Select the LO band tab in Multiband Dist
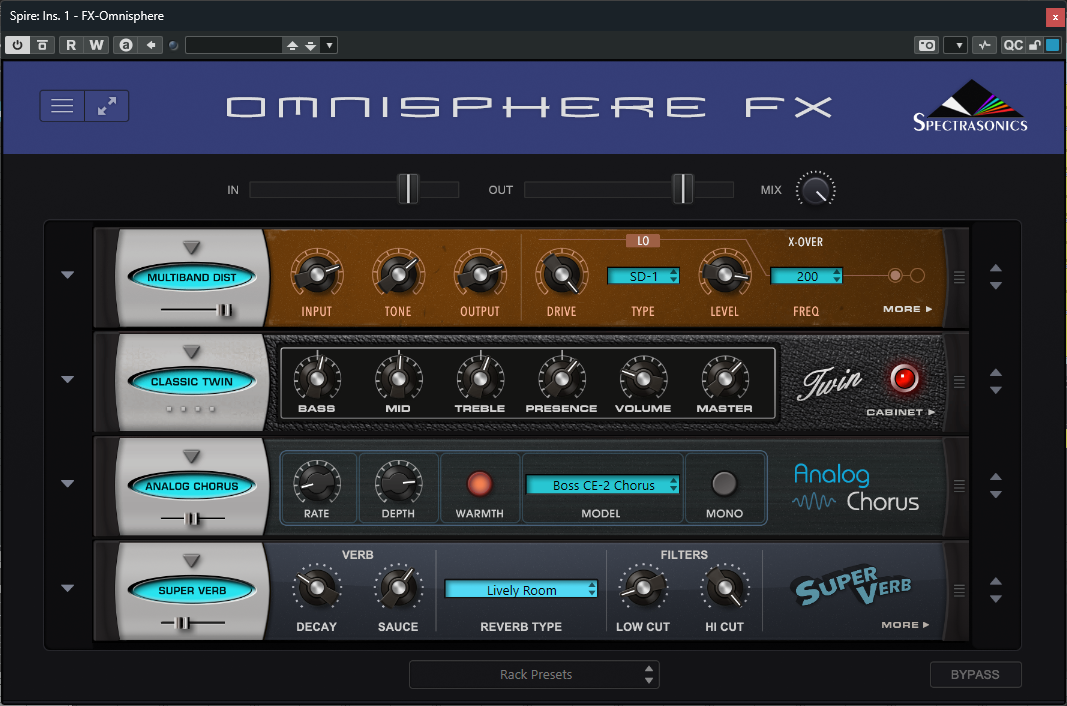Screen dimensions: 1067x706 (643, 241)
